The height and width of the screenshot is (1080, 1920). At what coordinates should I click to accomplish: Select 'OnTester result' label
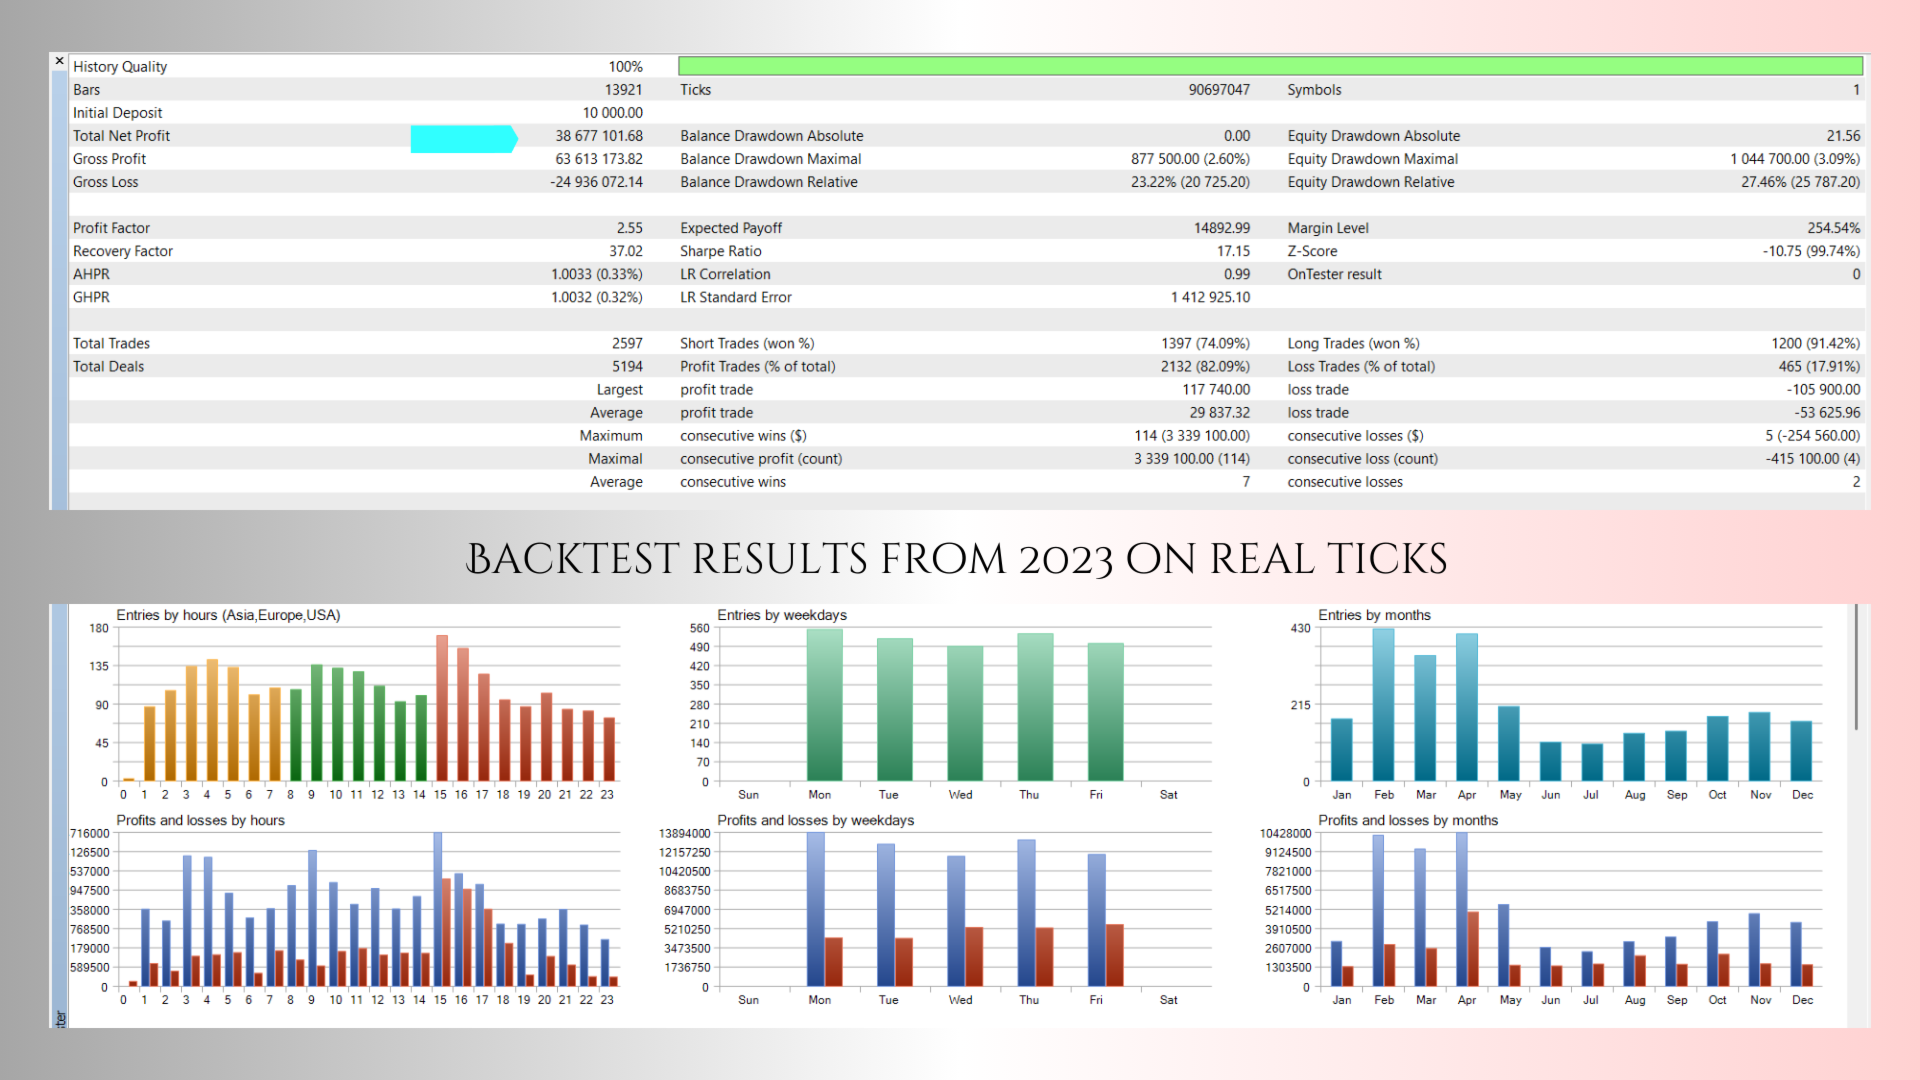(1334, 274)
